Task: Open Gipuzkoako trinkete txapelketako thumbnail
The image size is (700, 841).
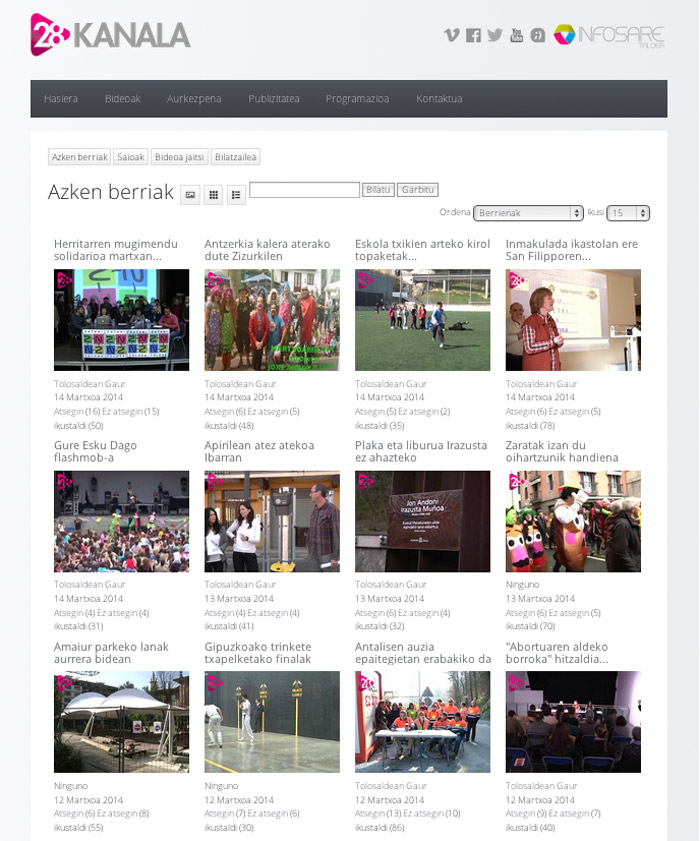Action: [x=272, y=722]
